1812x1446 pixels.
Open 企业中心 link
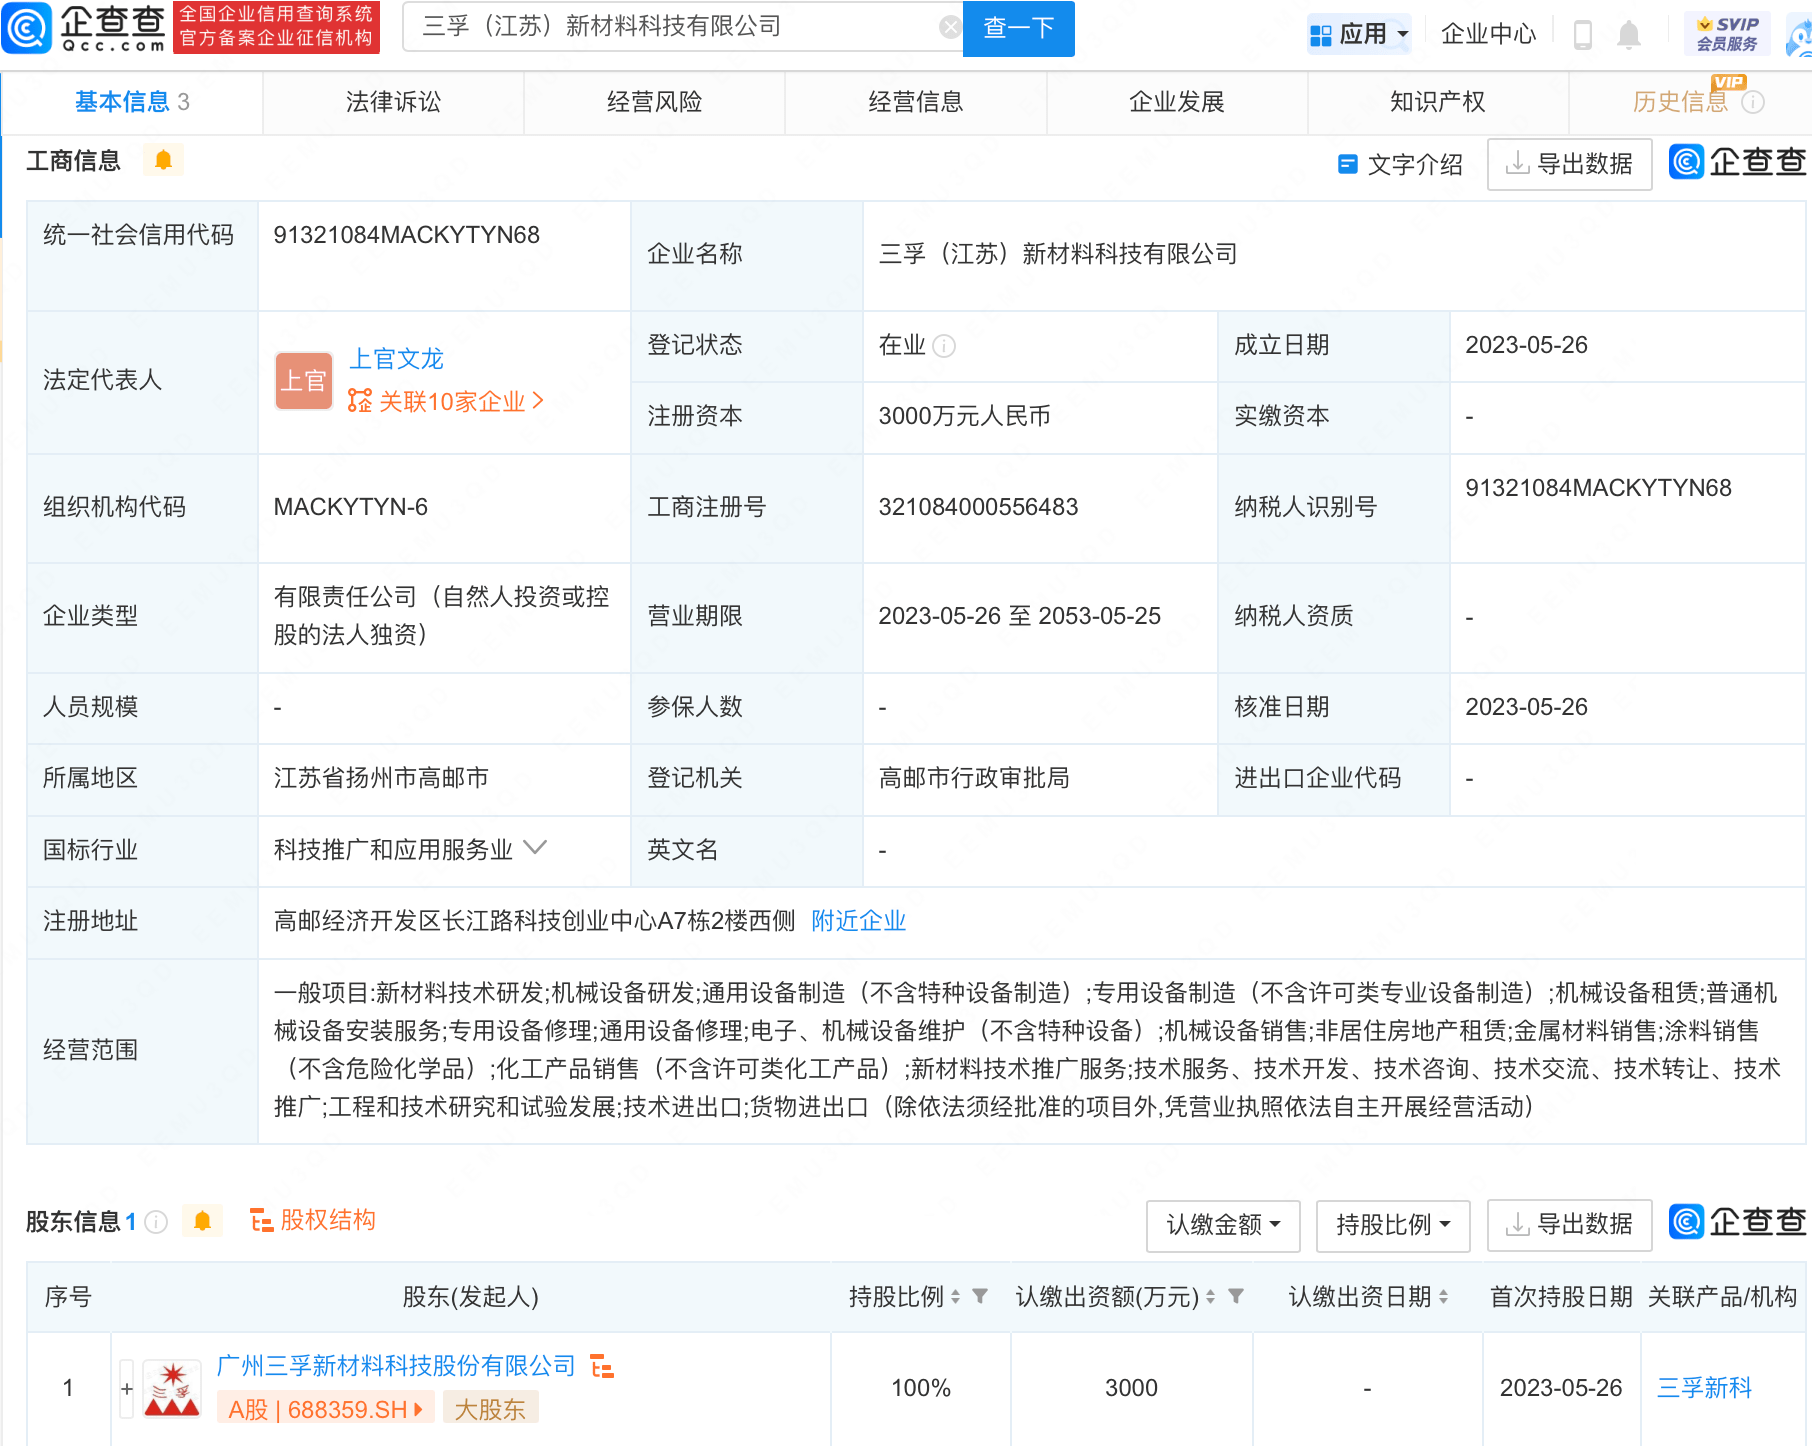pyautogui.click(x=1488, y=34)
